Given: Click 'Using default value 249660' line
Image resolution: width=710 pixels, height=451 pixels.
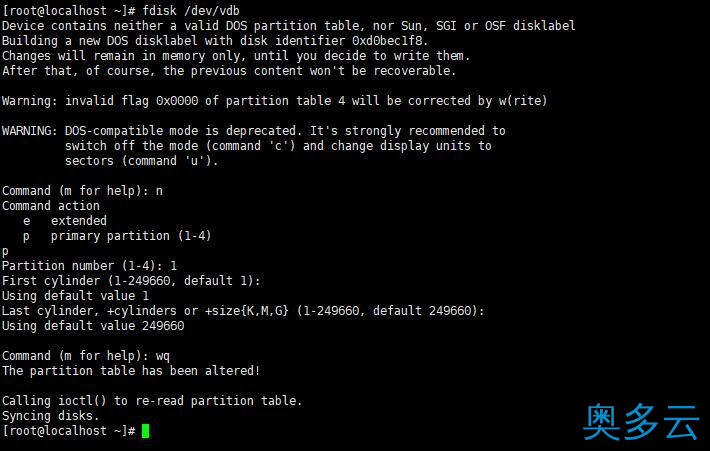Looking at the screenshot, I should [x=93, y=326].
